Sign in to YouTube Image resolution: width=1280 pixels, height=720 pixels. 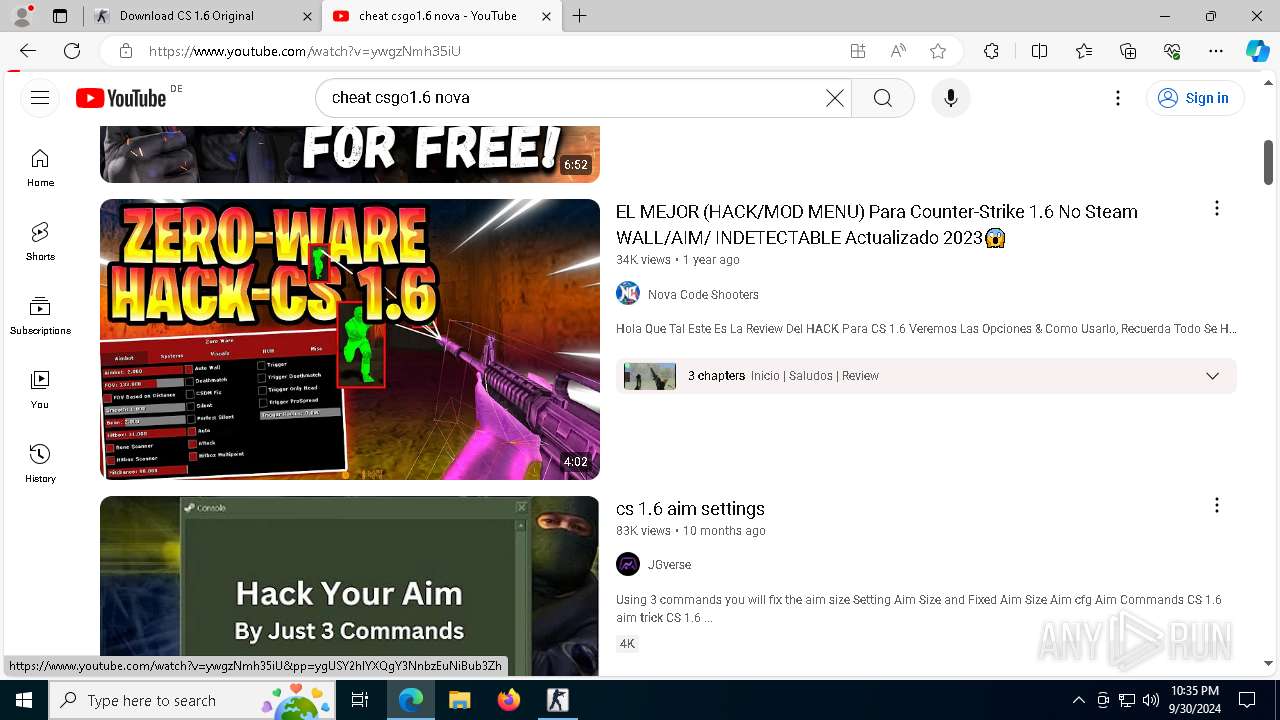[1194, 97]
